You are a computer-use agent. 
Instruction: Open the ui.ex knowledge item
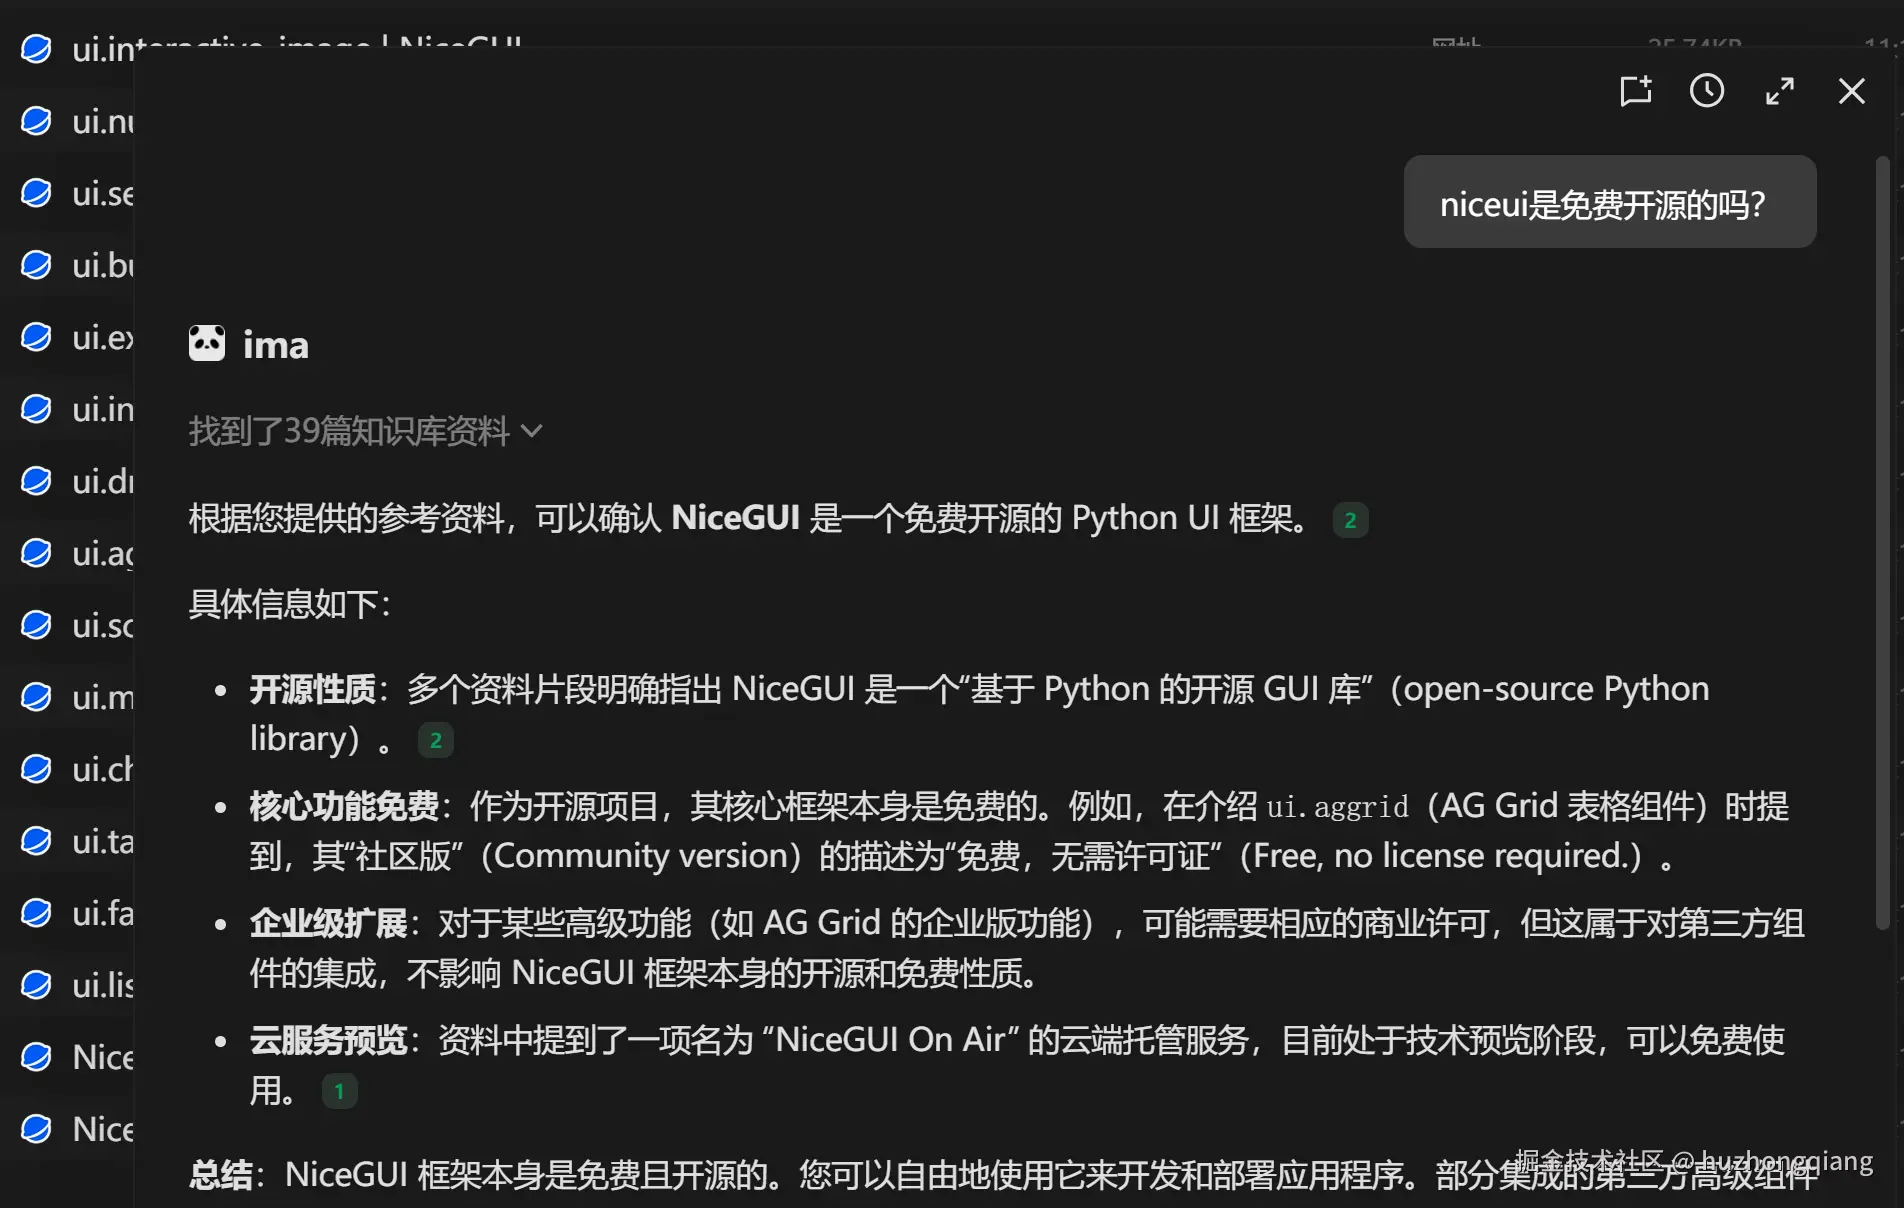click(x=104, y=337)
